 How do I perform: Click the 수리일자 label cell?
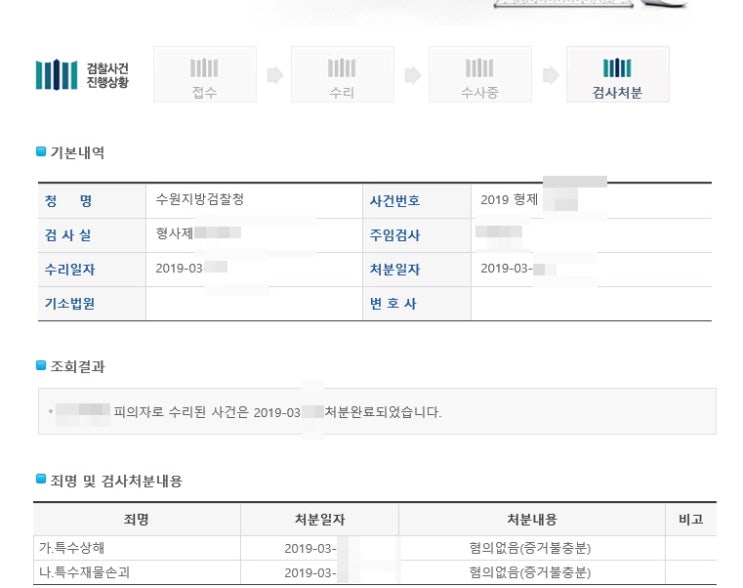(x=92, y=270)
